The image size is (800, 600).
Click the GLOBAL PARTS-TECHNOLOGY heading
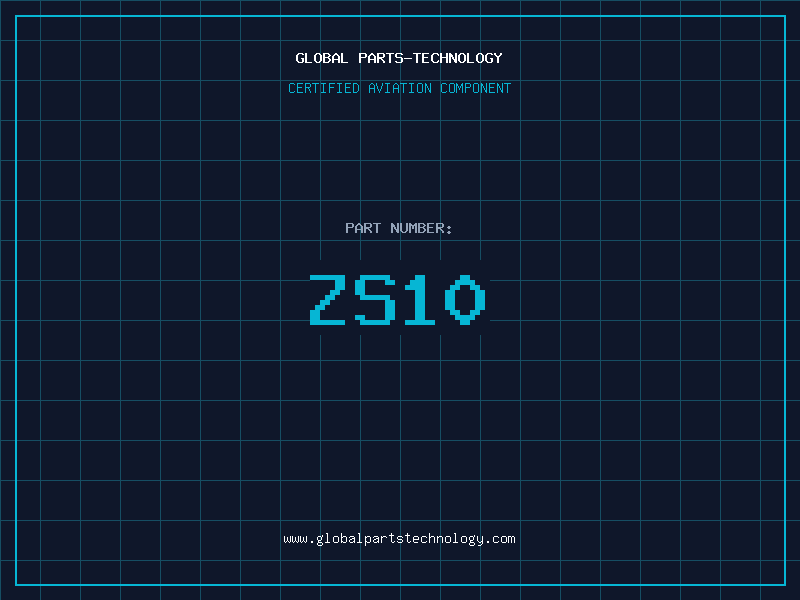[x=399, y=58]
